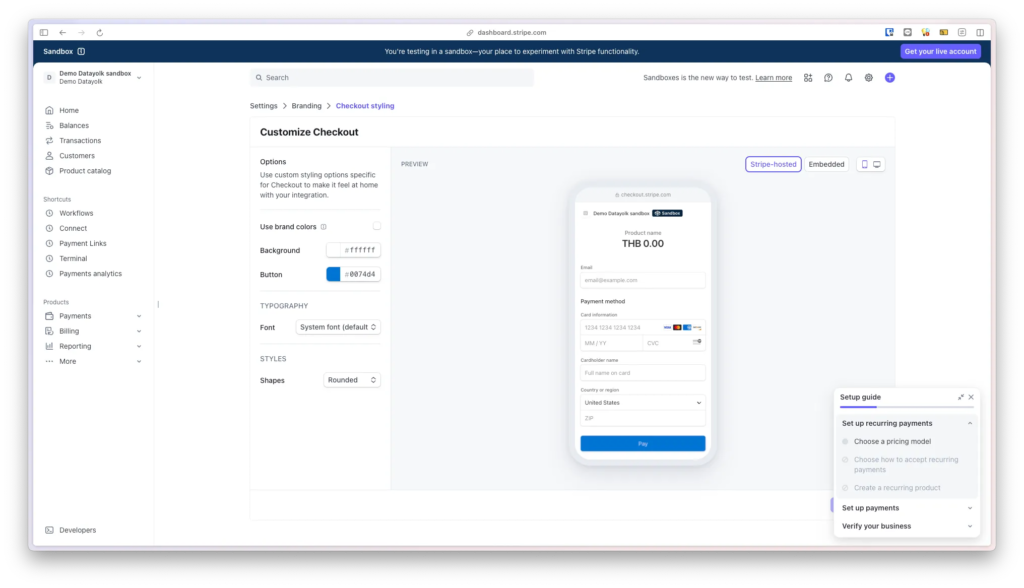This screenshot has width=1024, height=588.
Task: Click the blue Pay button in preview
Action: (x=643, y=444)
